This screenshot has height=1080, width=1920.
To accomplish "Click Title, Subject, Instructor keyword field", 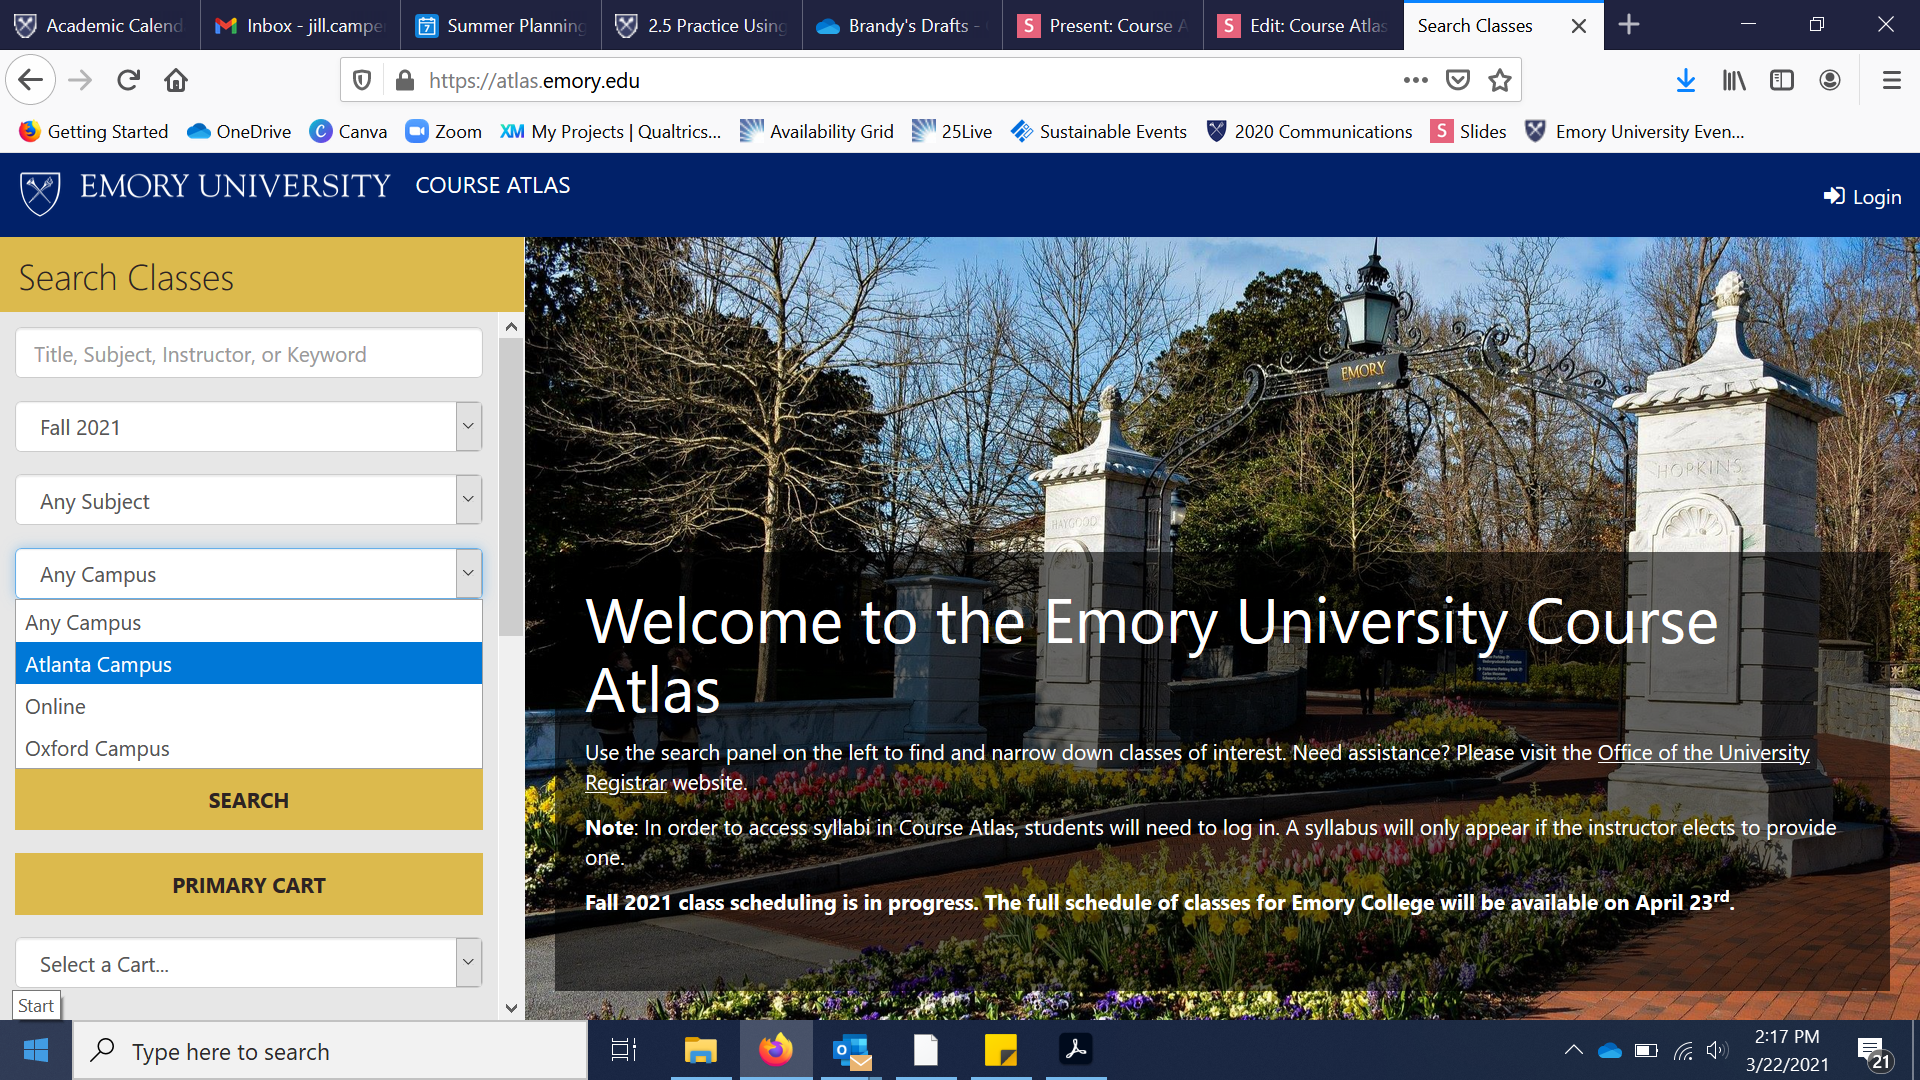I will 248,354.
